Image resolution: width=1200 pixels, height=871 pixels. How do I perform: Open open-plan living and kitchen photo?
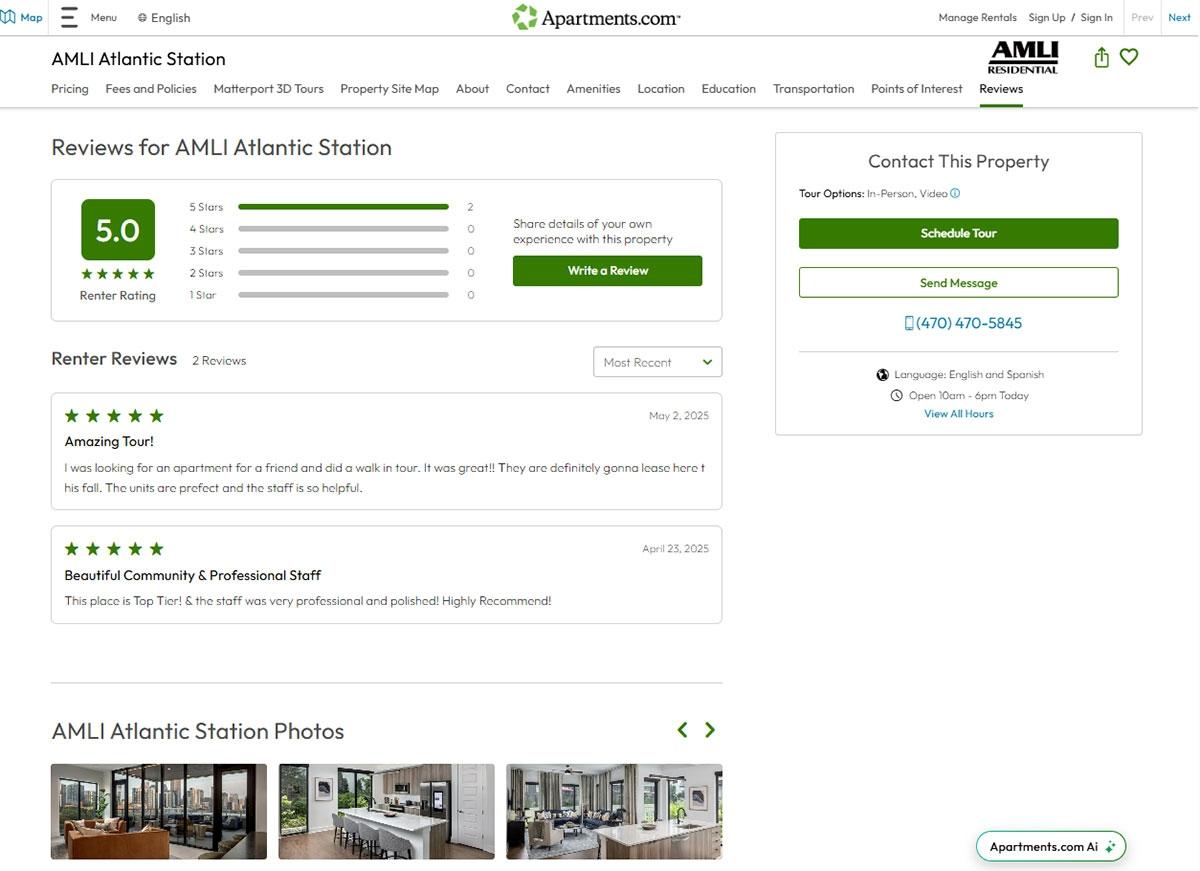(614, 811)
